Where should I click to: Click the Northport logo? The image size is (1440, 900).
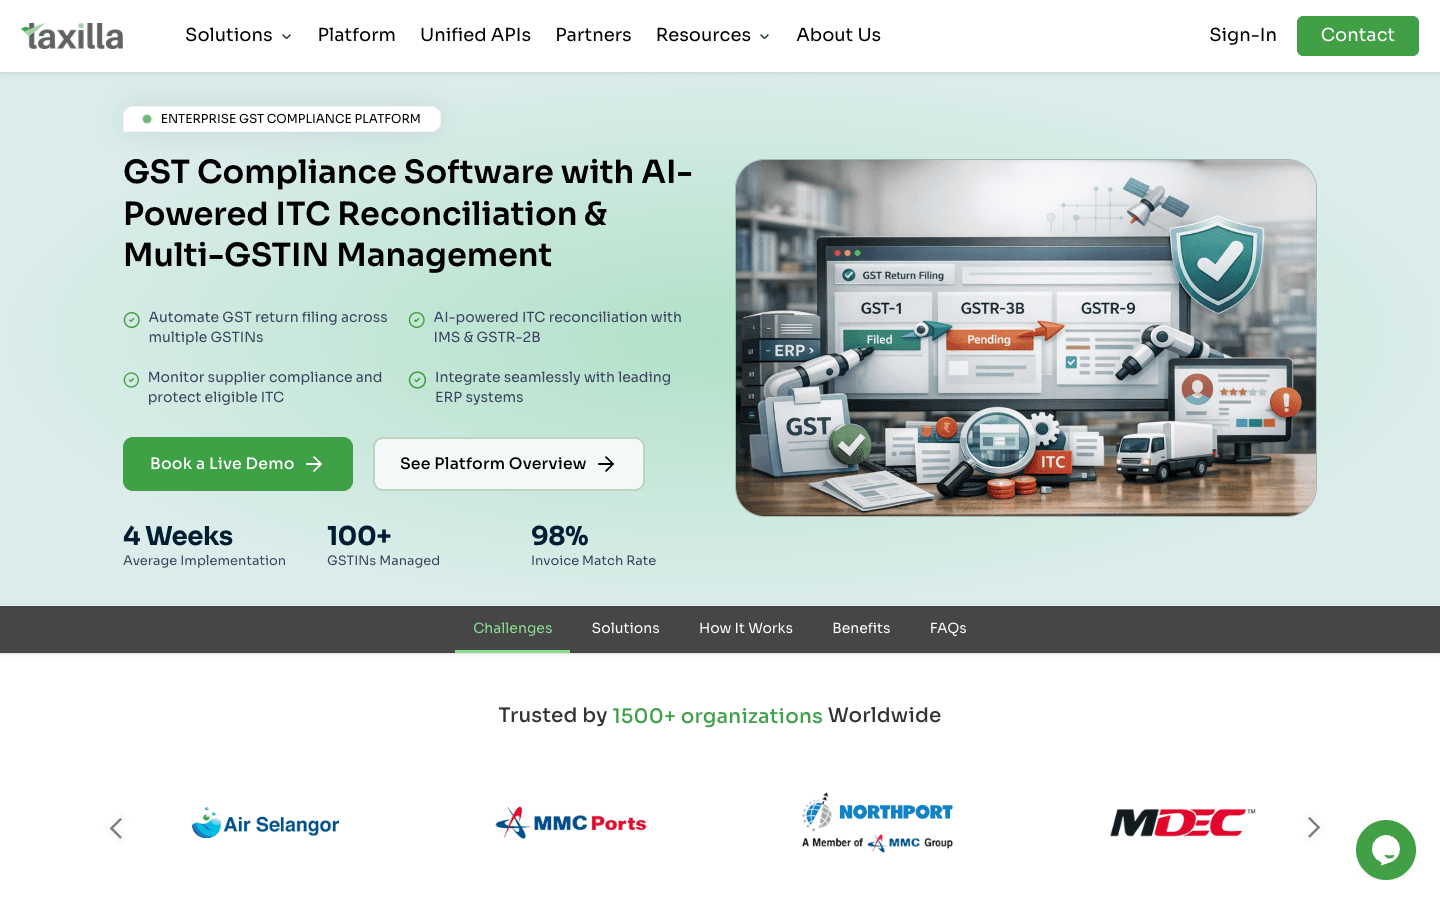click(x=877, y=823)
